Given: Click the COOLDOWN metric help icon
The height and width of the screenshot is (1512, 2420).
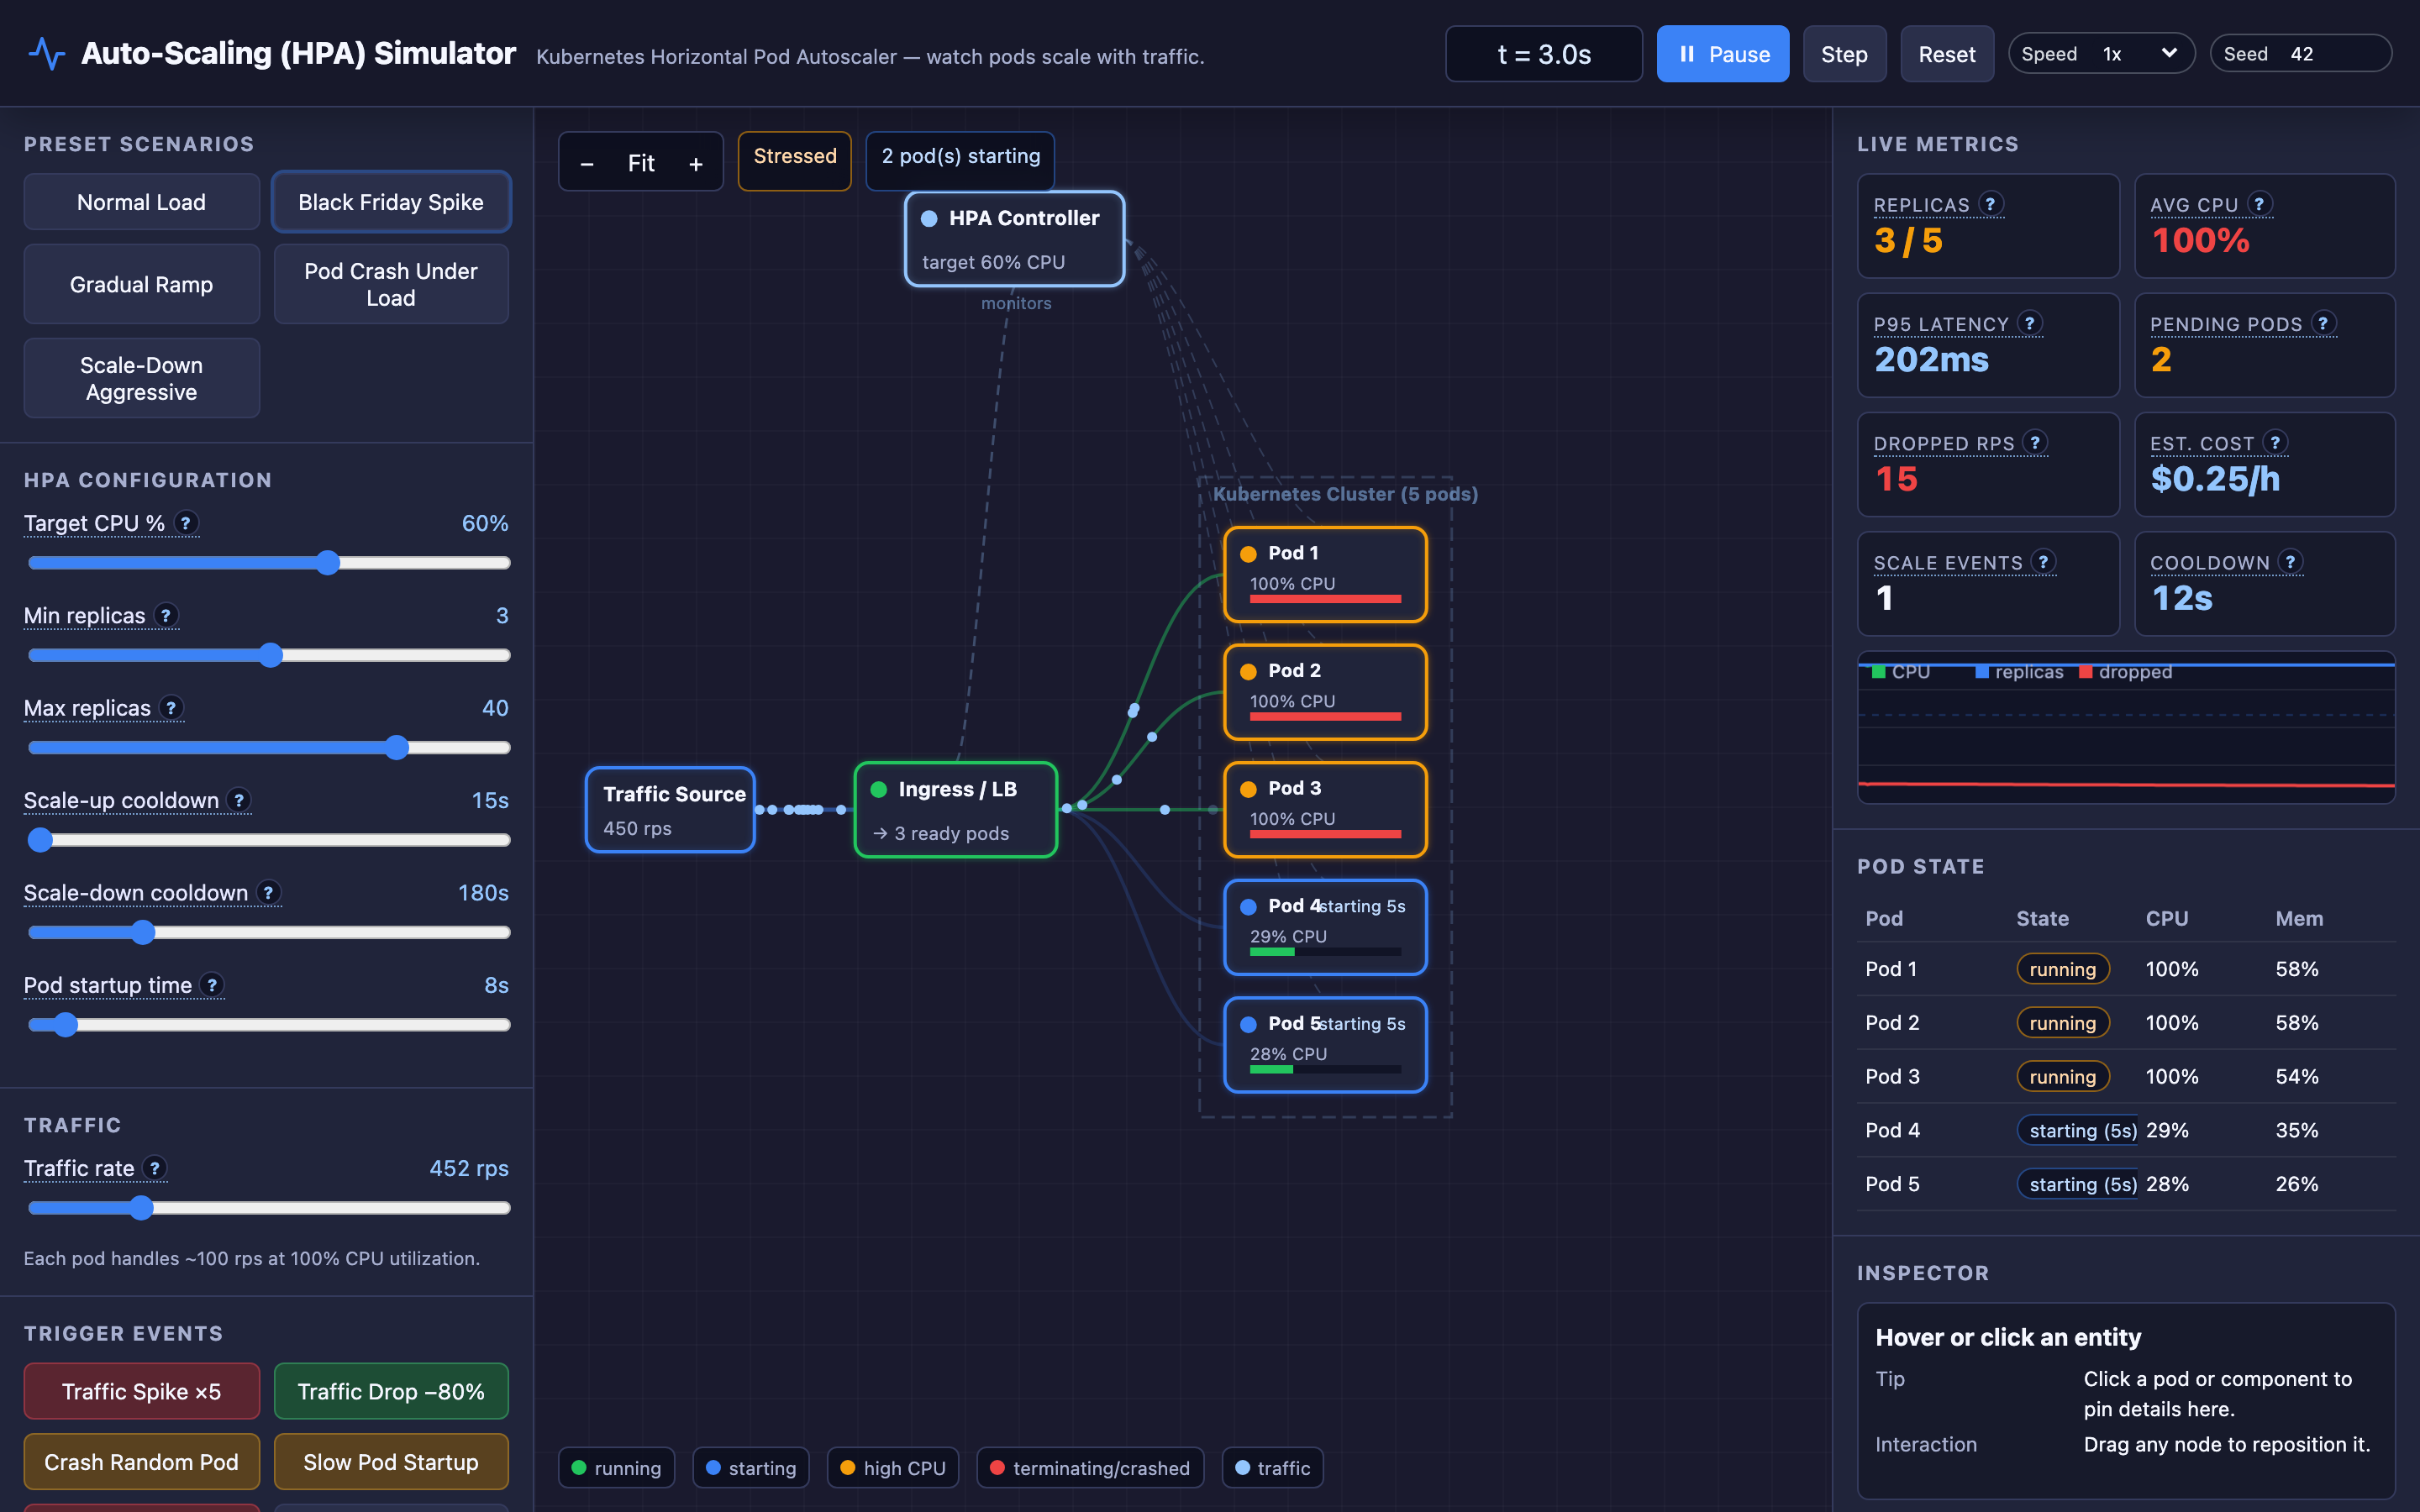Looking at the screenshot, I should (2290, 562).
